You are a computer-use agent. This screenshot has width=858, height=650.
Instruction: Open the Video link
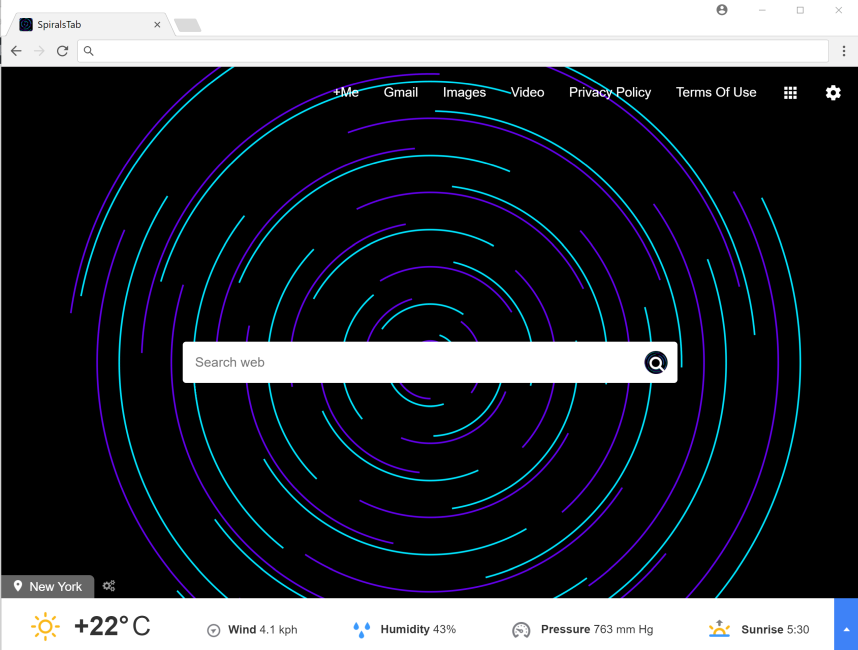pyautogui.click(x=527, y=92)
